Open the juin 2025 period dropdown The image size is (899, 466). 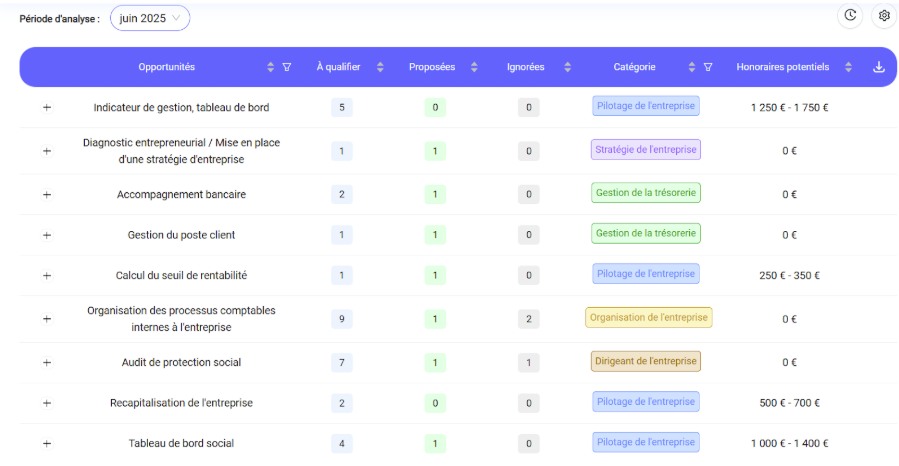tap(150, 18)
